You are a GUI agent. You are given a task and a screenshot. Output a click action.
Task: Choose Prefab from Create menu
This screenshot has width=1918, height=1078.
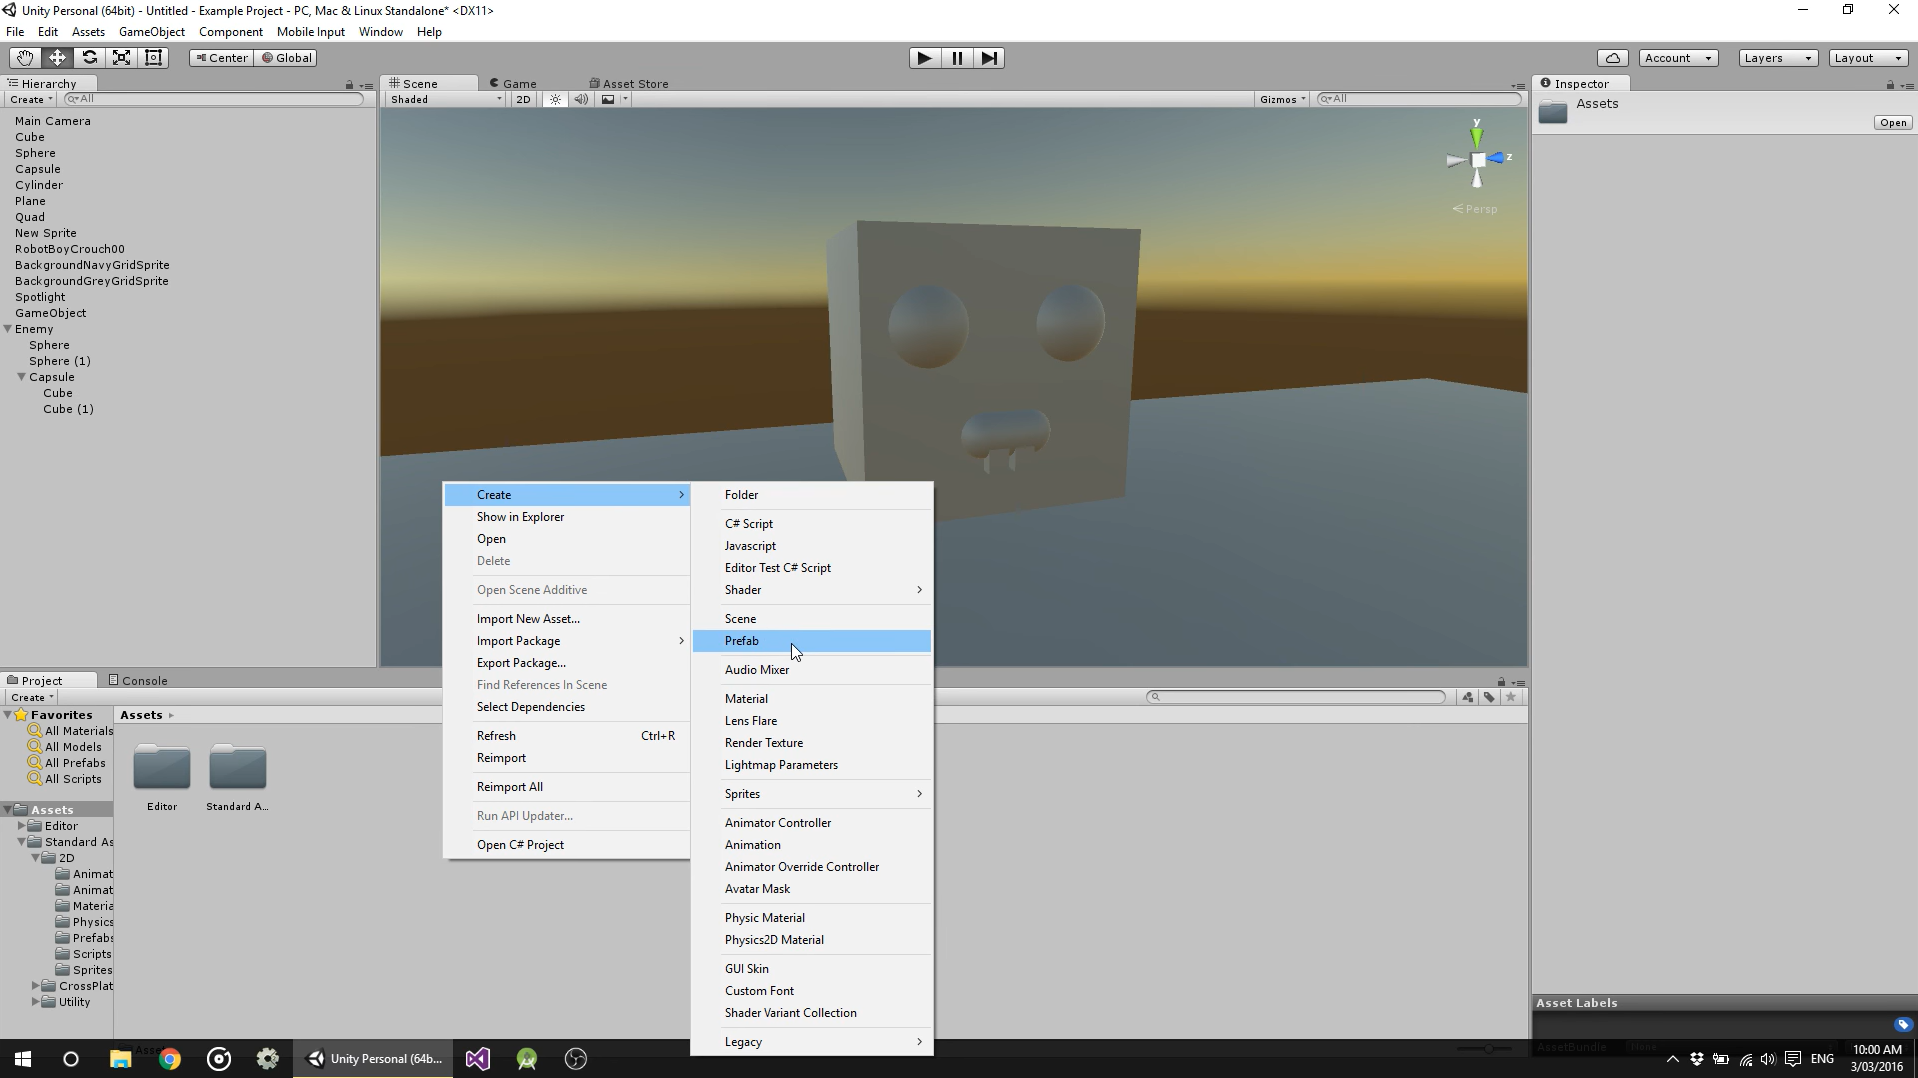812,641
